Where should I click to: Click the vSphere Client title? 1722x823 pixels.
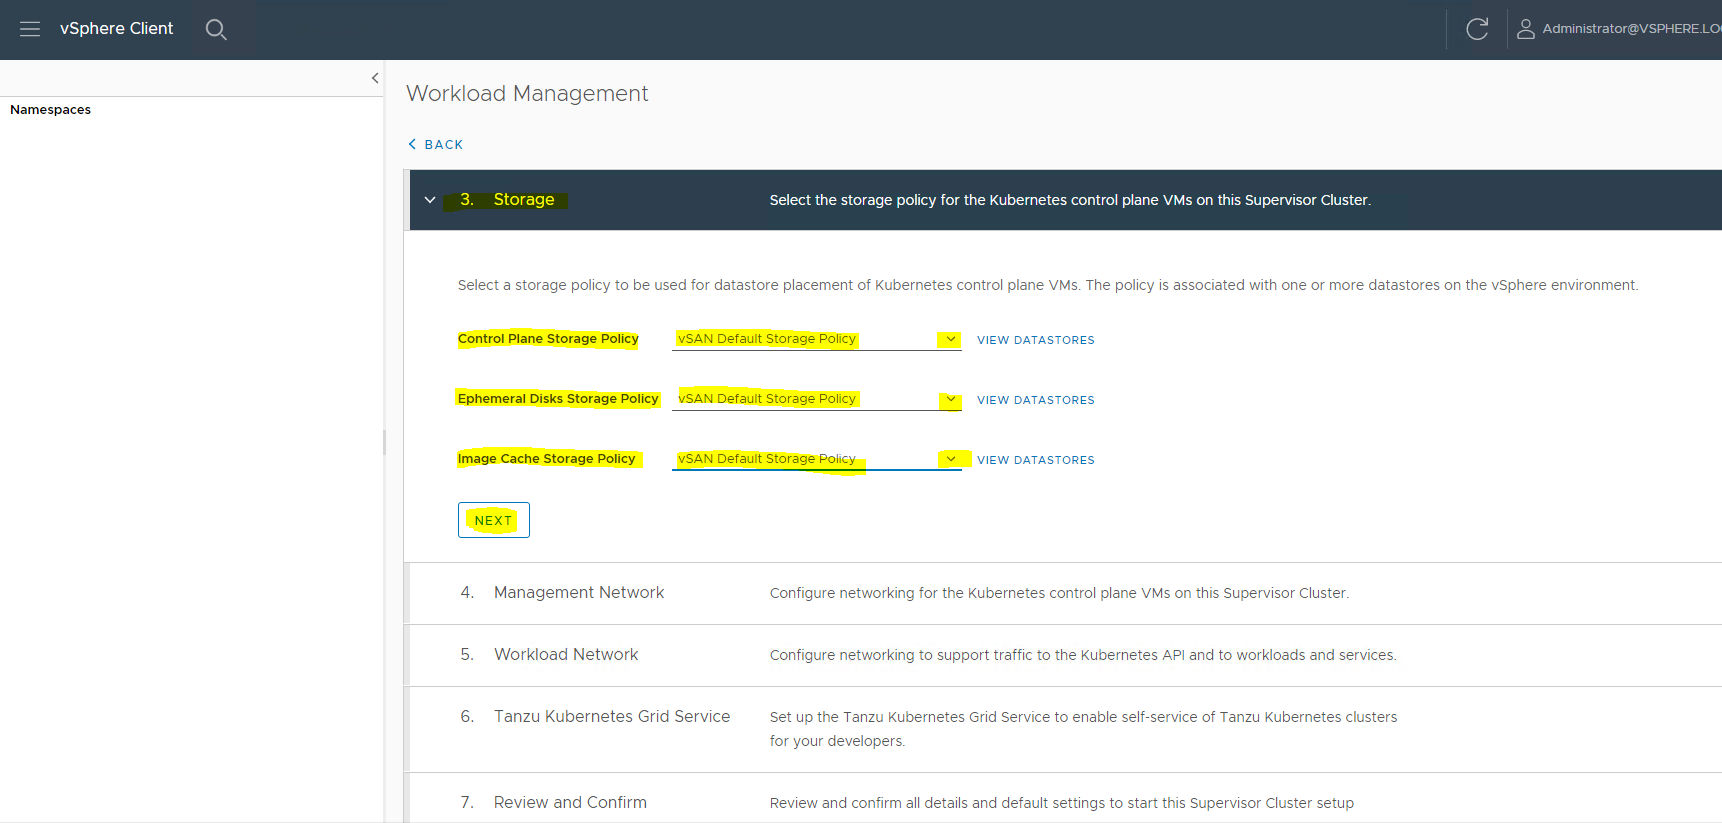pos(116,29)
